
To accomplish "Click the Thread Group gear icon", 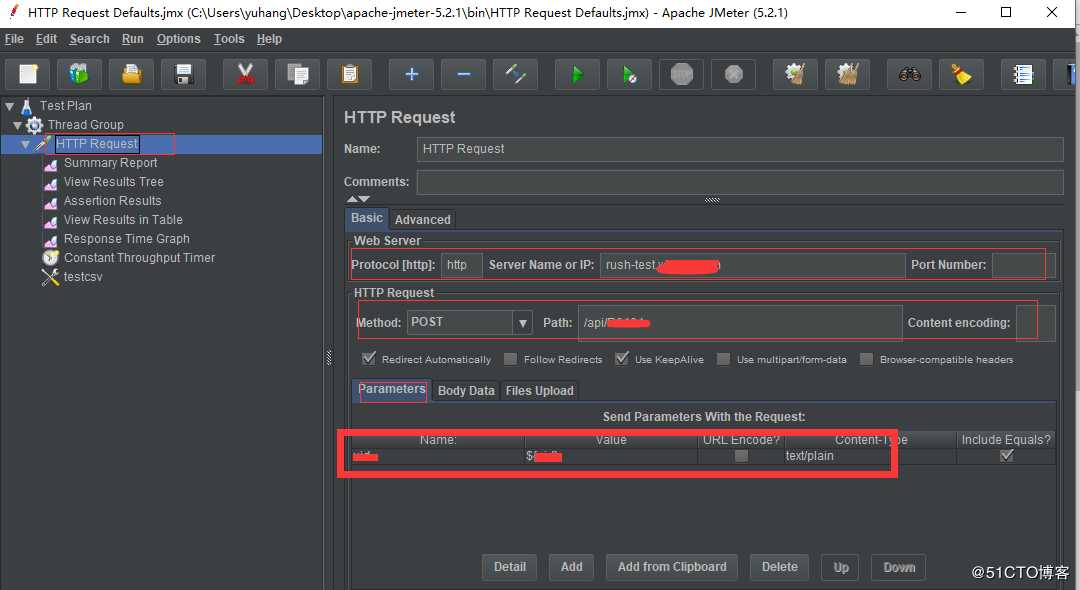I will pyautogui.click(x=34, y=125).
